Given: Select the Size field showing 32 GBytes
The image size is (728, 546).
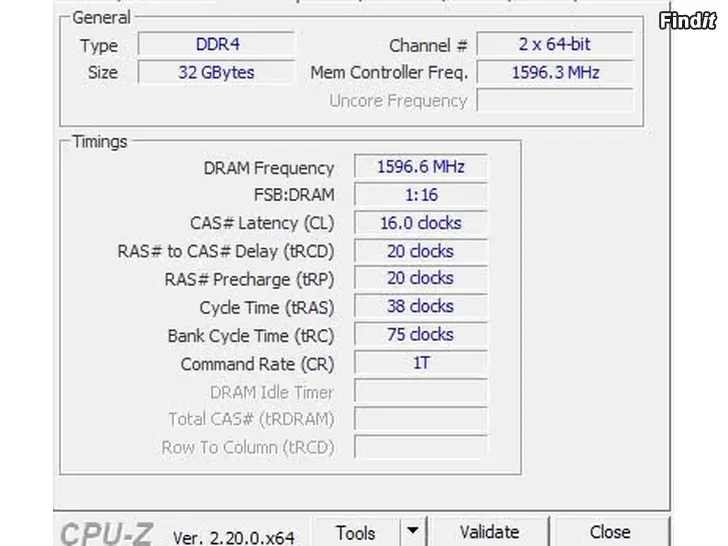Looking at the screenshot, I should click(216, 72).
